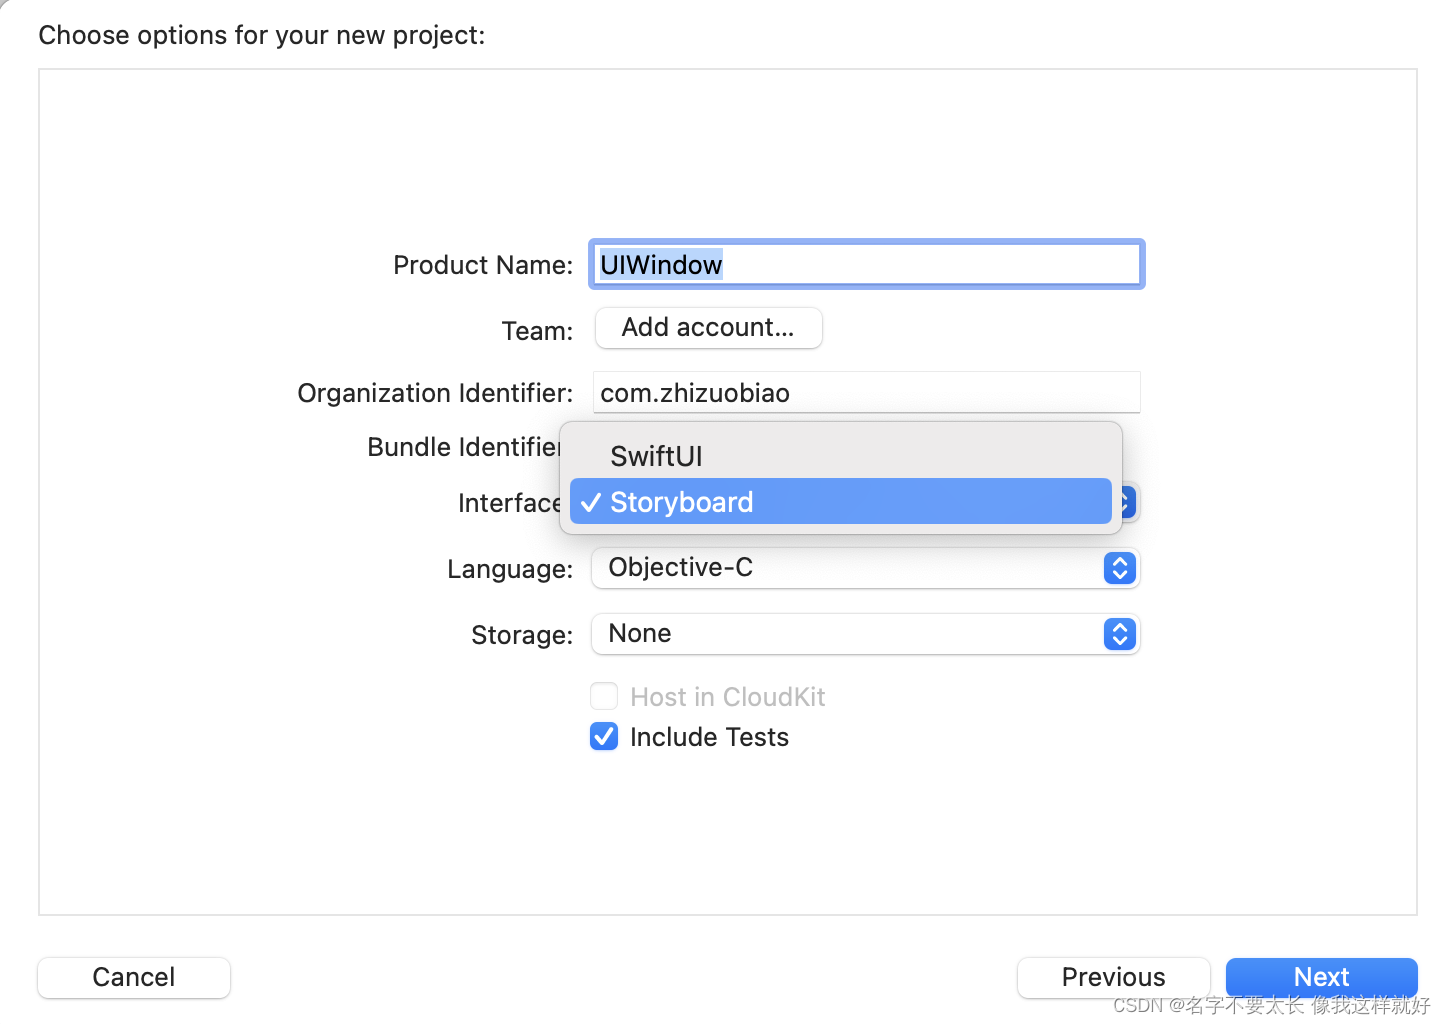Select SwiftUI from the Interface menu
Screen dimensions: 1446x1024
[x=656, y=456]
